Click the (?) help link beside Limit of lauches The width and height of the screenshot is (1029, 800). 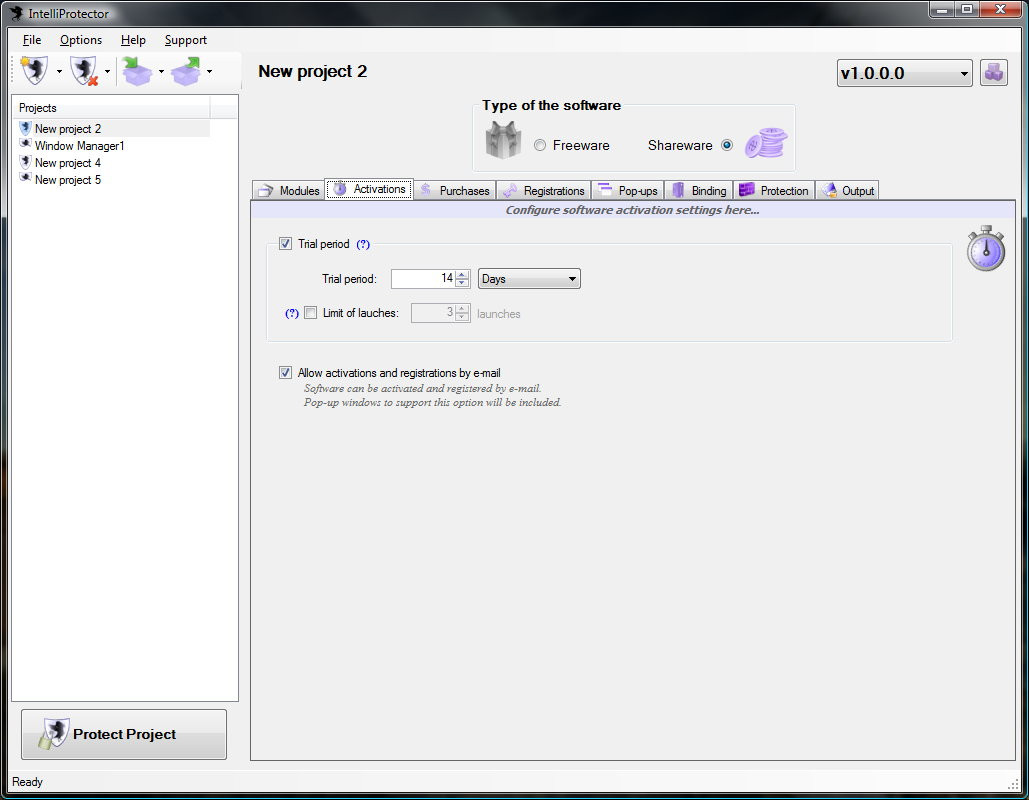coord(292,314)
